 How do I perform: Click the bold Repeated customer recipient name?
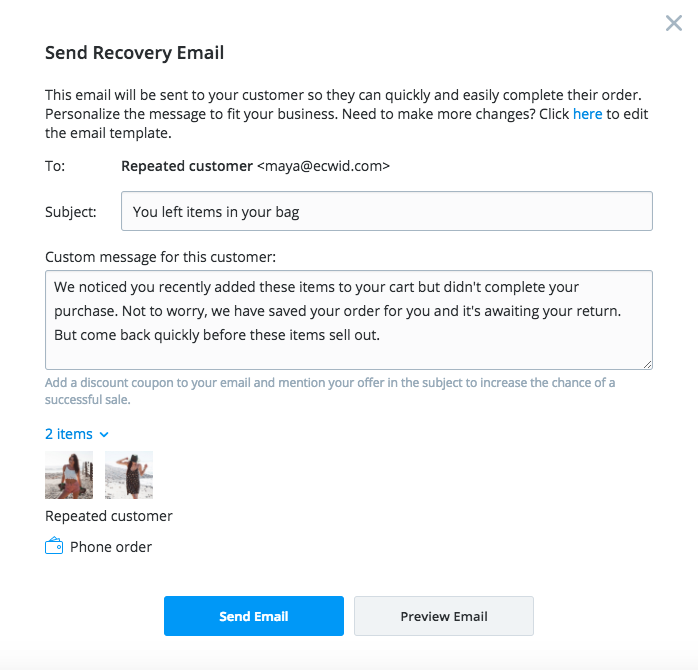click(x=187, y=166)
